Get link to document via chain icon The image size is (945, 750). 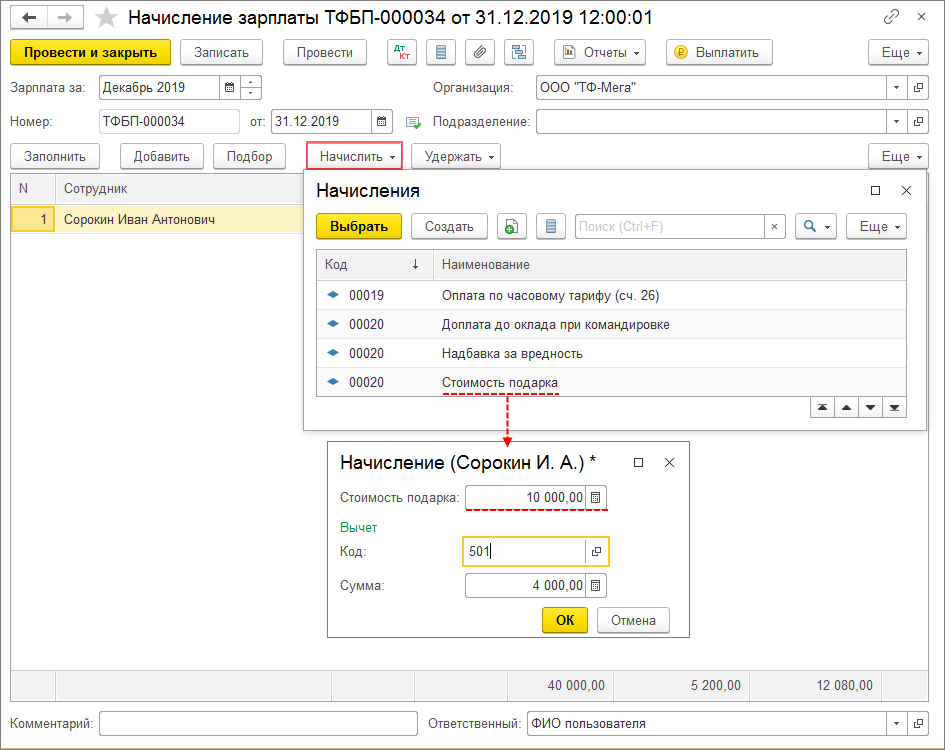click(x=891, y=17)
